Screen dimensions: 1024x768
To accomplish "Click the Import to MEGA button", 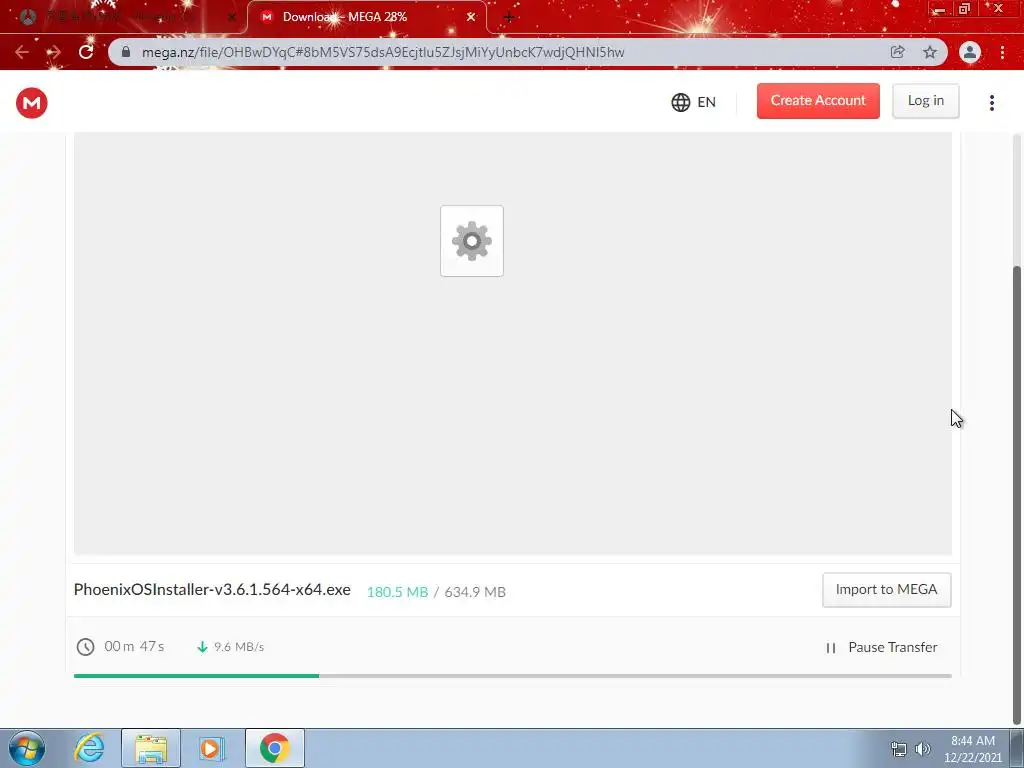I will [x=886, y=590].
